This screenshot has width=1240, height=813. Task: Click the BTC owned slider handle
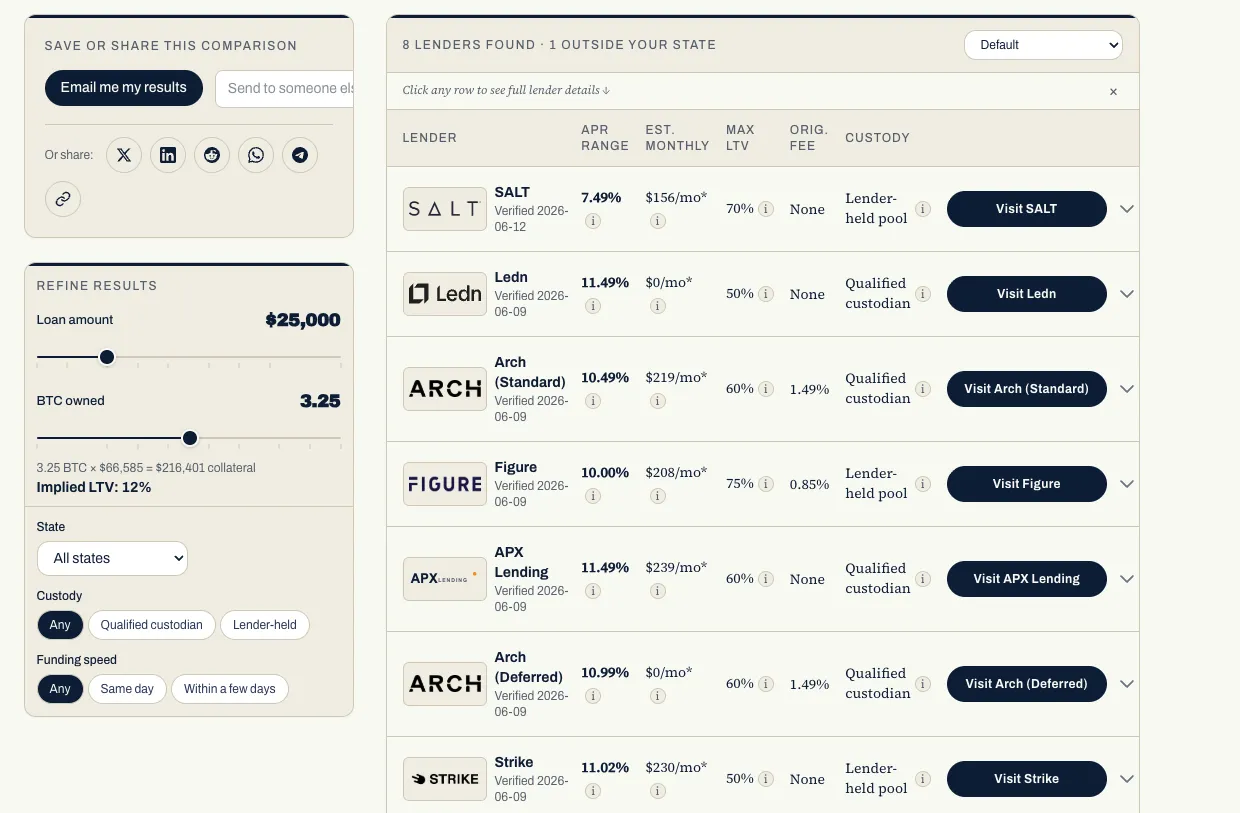pos(190,438)
